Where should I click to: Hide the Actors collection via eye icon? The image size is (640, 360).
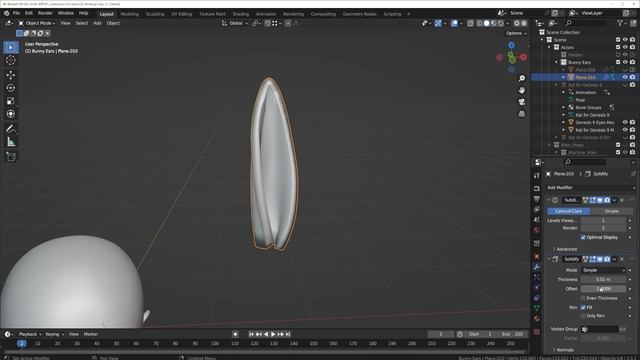pos(625,47)
